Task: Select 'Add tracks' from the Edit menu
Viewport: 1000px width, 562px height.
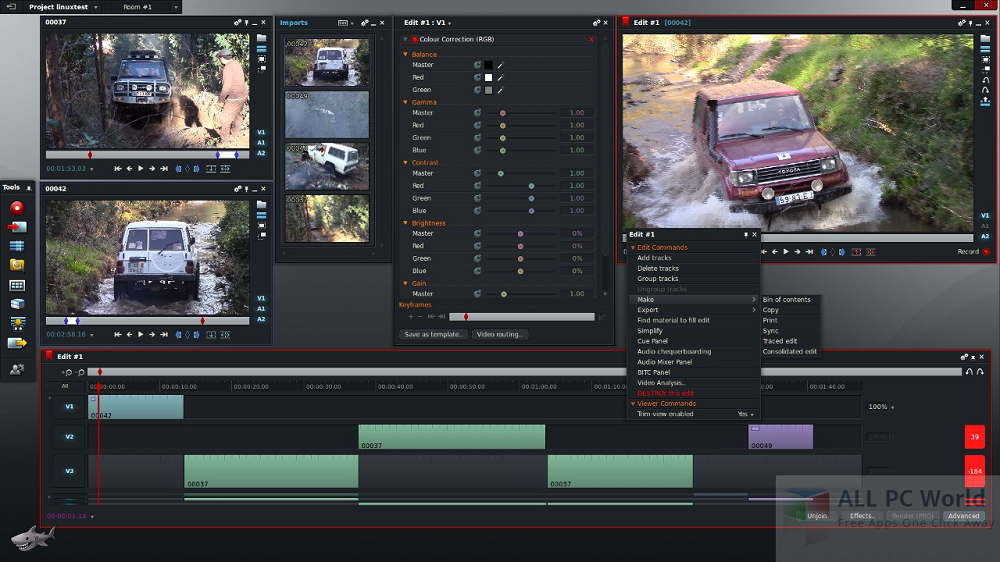Action: 655,258
